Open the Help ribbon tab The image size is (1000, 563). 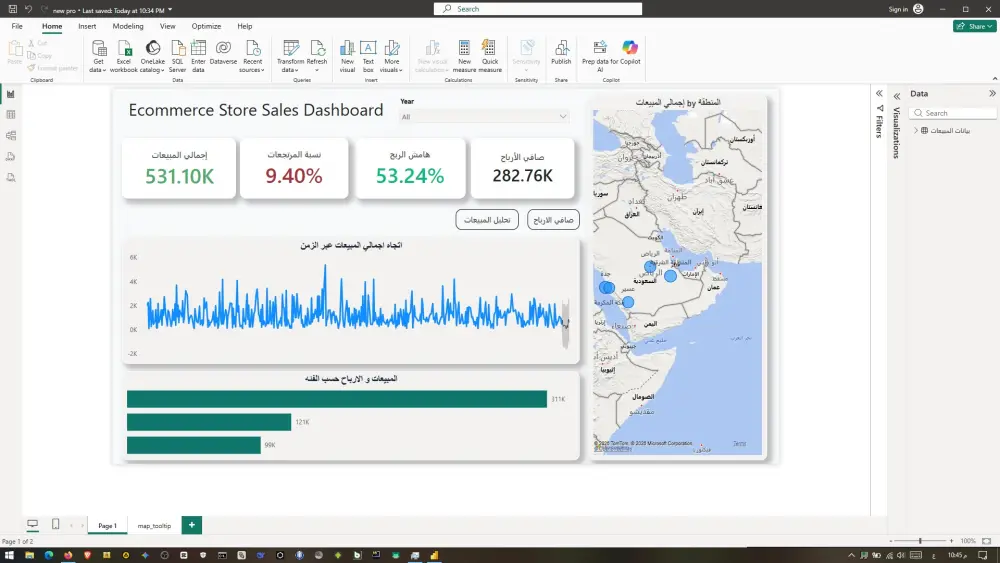pos(245,26)
